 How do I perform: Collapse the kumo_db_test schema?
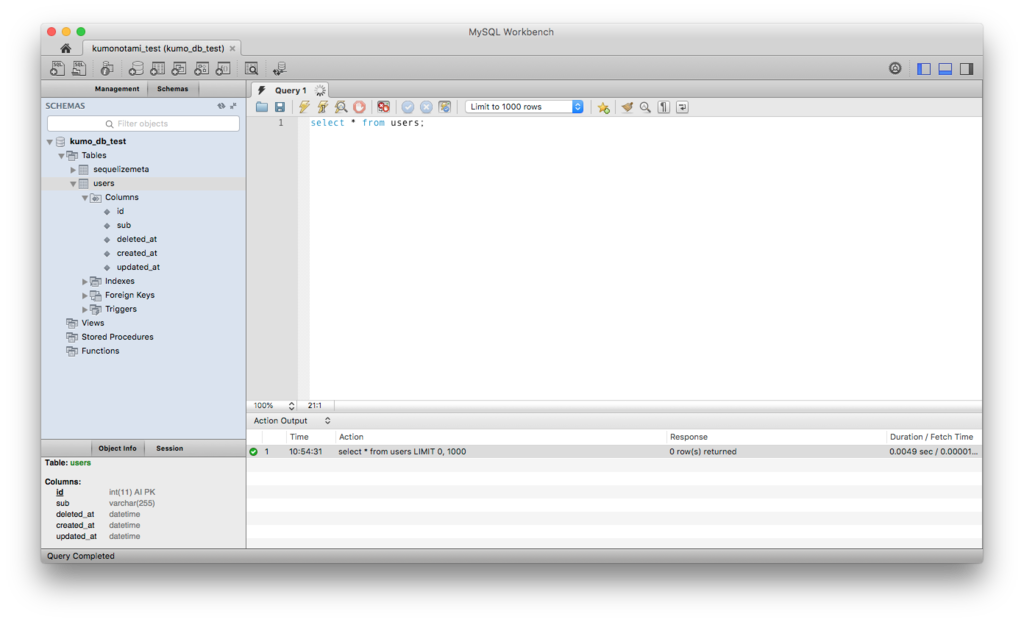(x=50, y=142)
